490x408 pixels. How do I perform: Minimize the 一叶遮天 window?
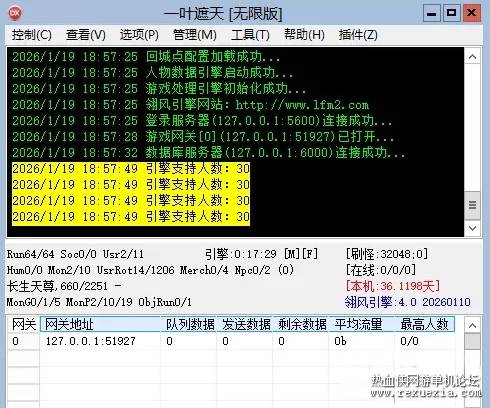point(432,13)
